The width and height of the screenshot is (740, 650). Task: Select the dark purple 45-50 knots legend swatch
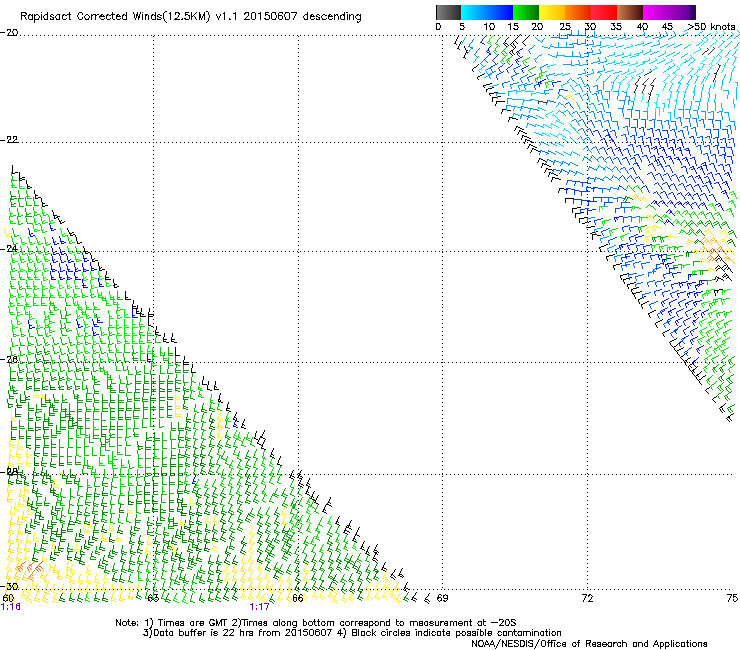point(682,12)
